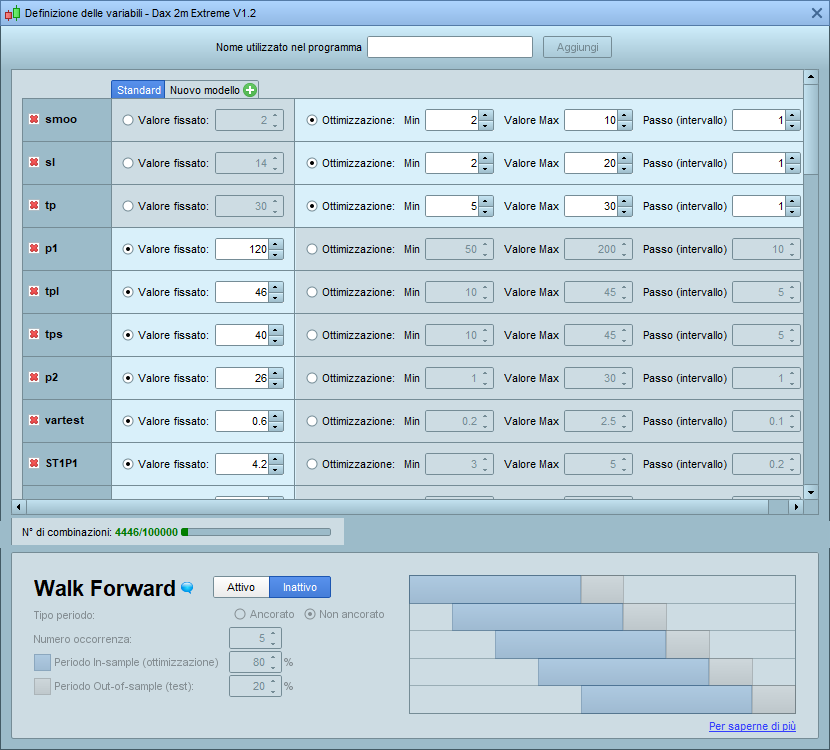Click the Out-of-sample gray color swatch
The height and width of the screenshot is (750, 830).
(x=42, y=686)
